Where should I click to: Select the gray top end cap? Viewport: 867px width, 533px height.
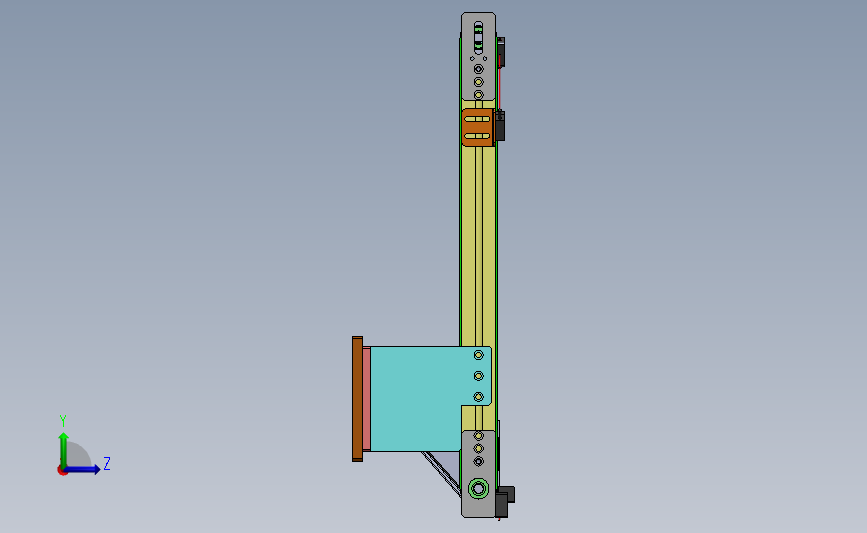[x=478, y=55]
